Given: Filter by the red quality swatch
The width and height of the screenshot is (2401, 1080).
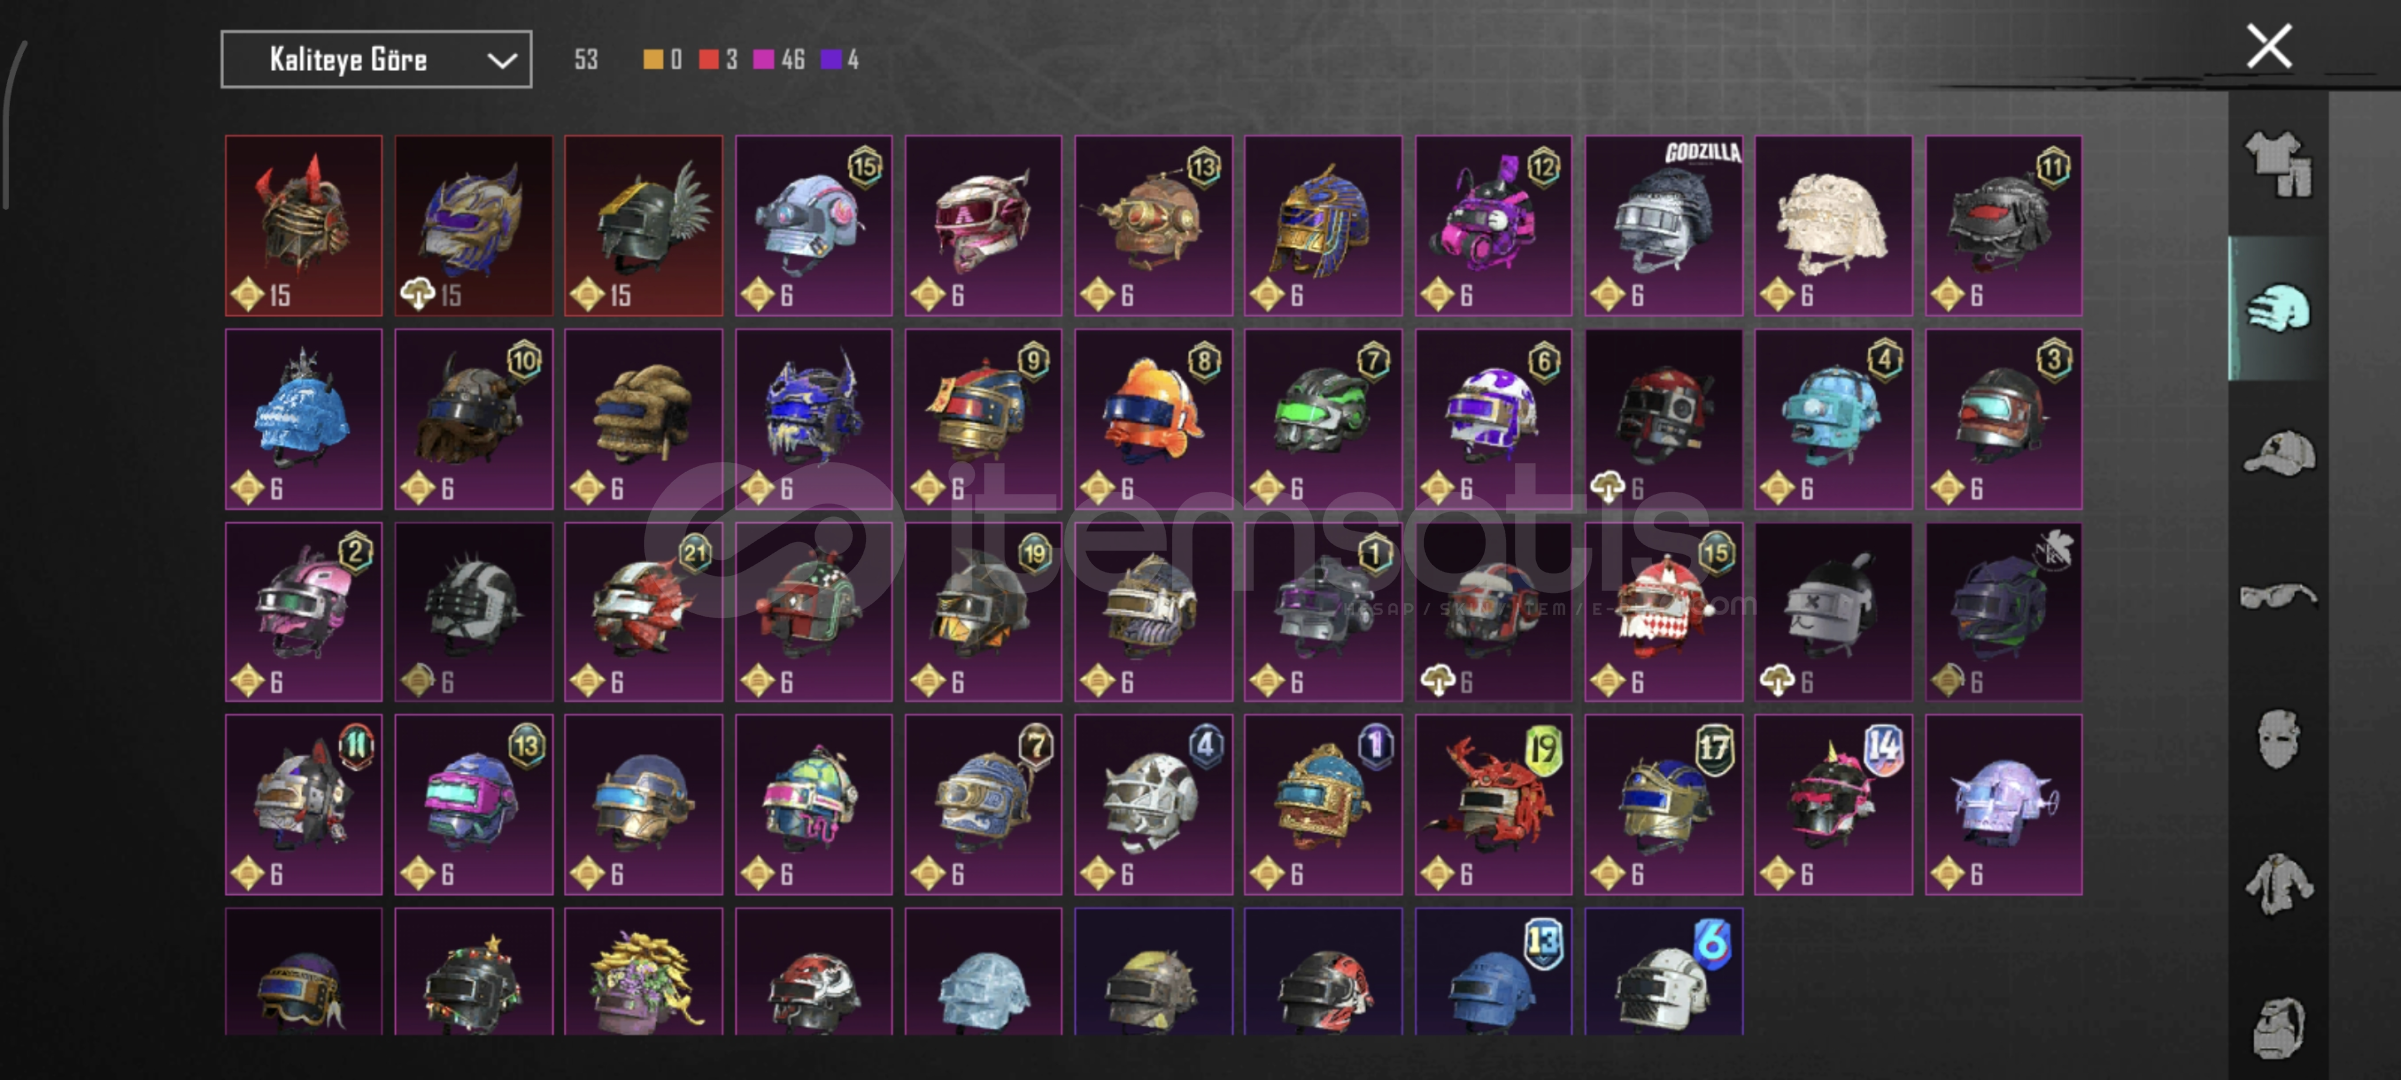Looking at the screenshot, I should 708,60.
